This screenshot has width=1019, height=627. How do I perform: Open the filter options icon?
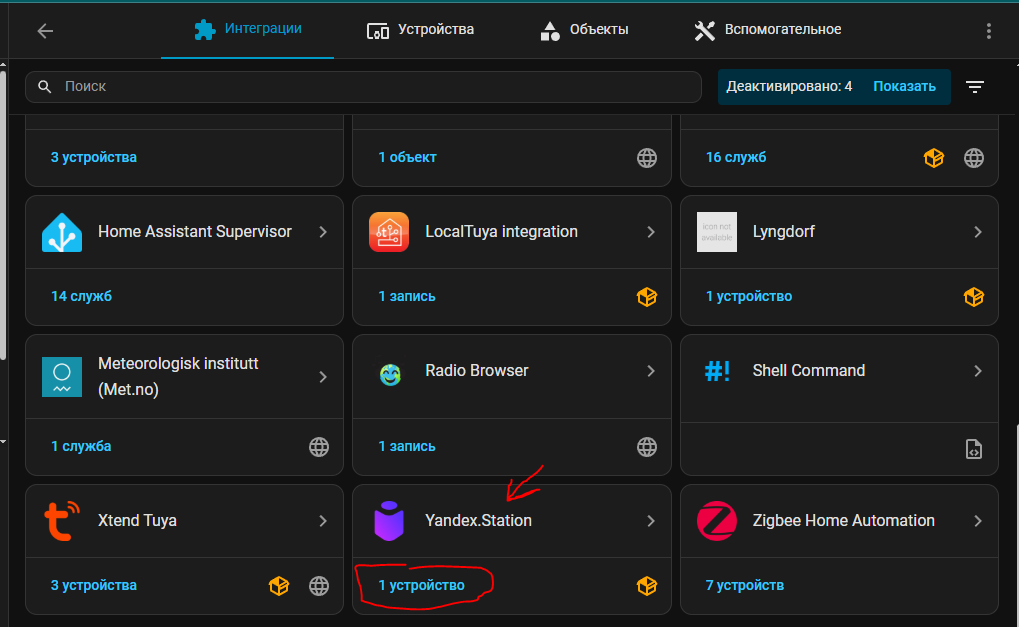974,86
